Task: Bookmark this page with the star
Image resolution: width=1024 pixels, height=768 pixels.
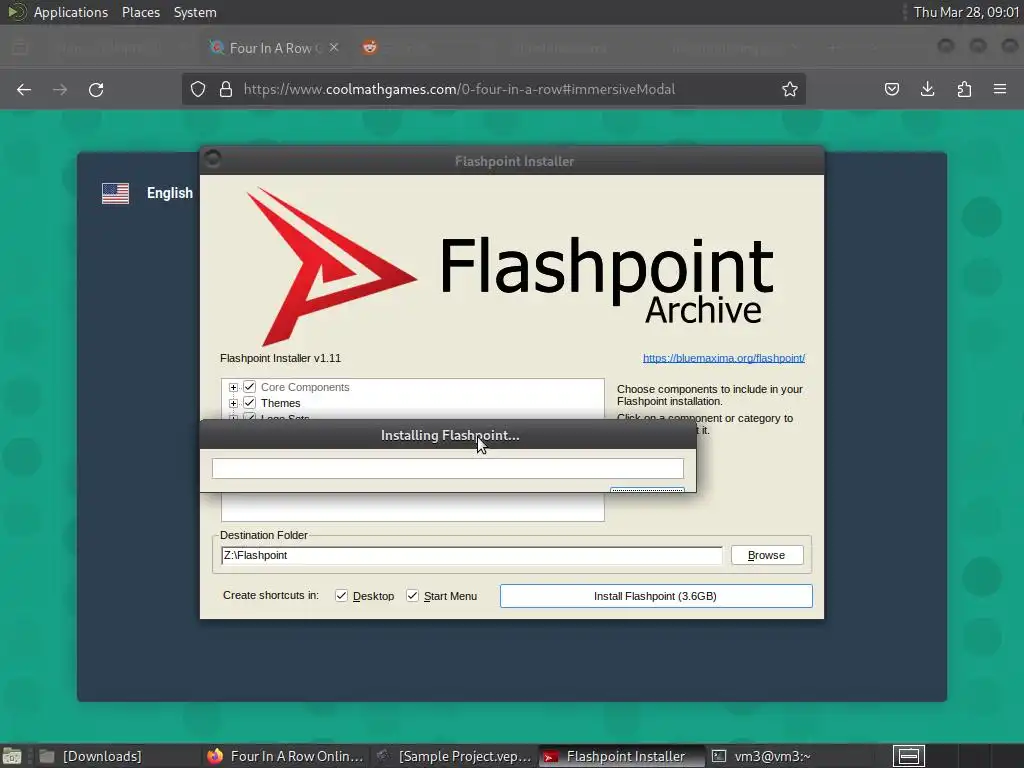Action: coord(790,89)
